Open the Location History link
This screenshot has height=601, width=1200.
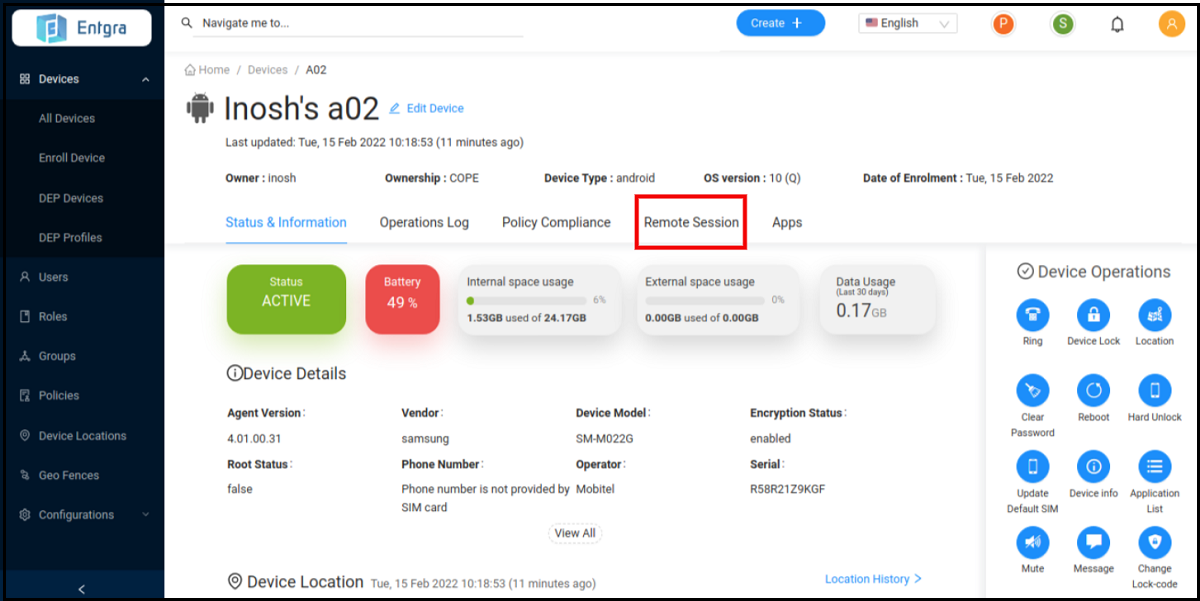(872, 579)
